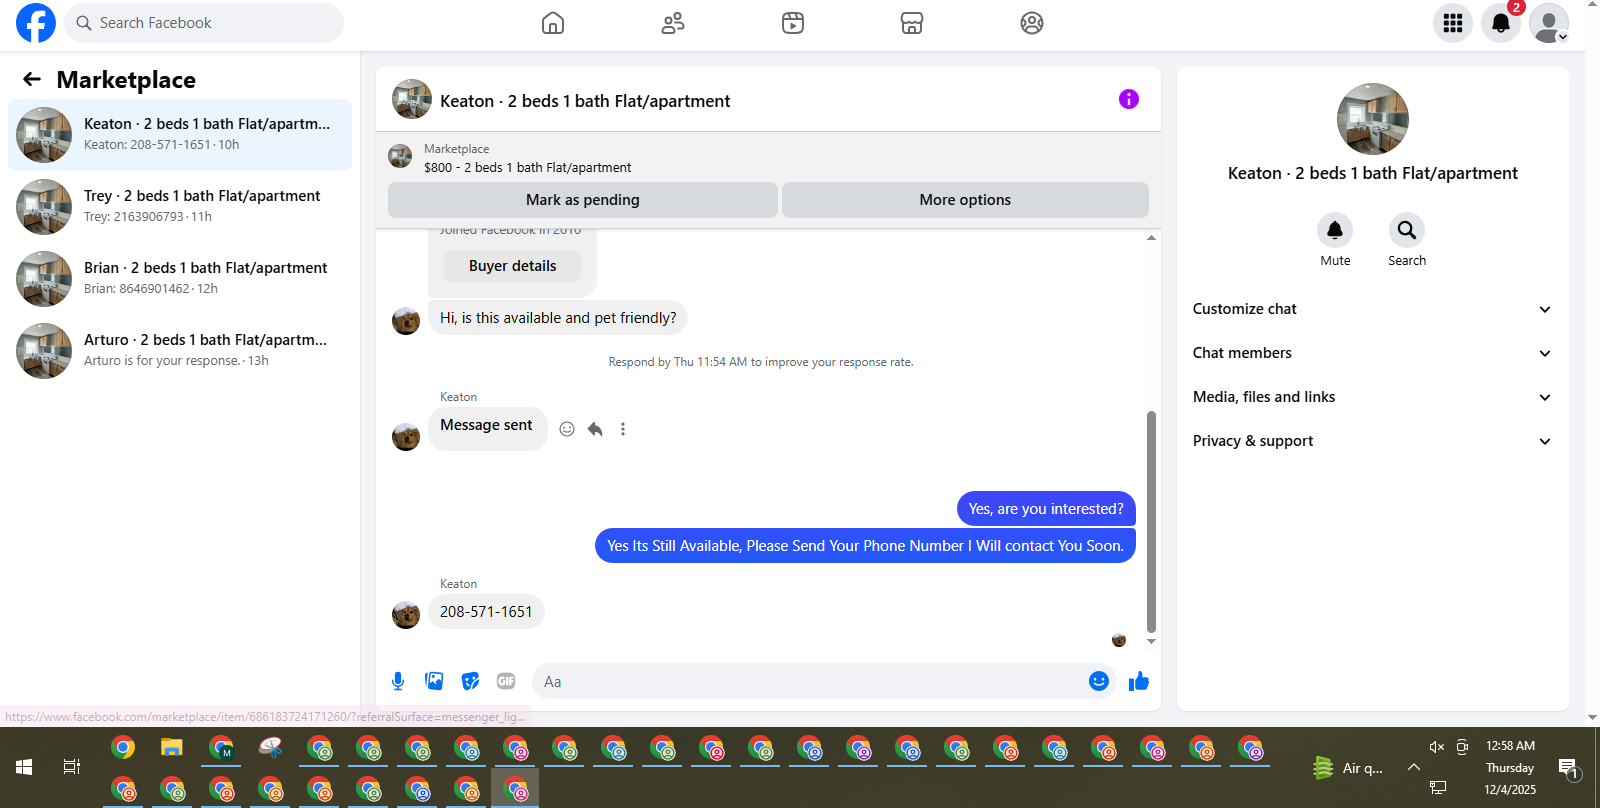The height and width of the screenshot is (808, 1600).
Task: Open notifications bell with 2 badge
Action: click(1501, 23)
